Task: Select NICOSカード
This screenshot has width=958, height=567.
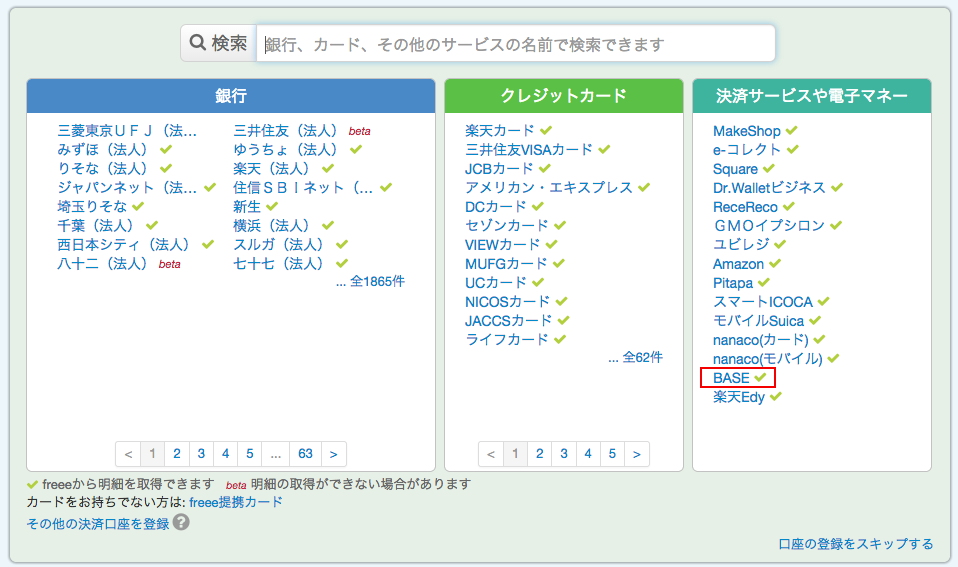Action: pos(508,302)
